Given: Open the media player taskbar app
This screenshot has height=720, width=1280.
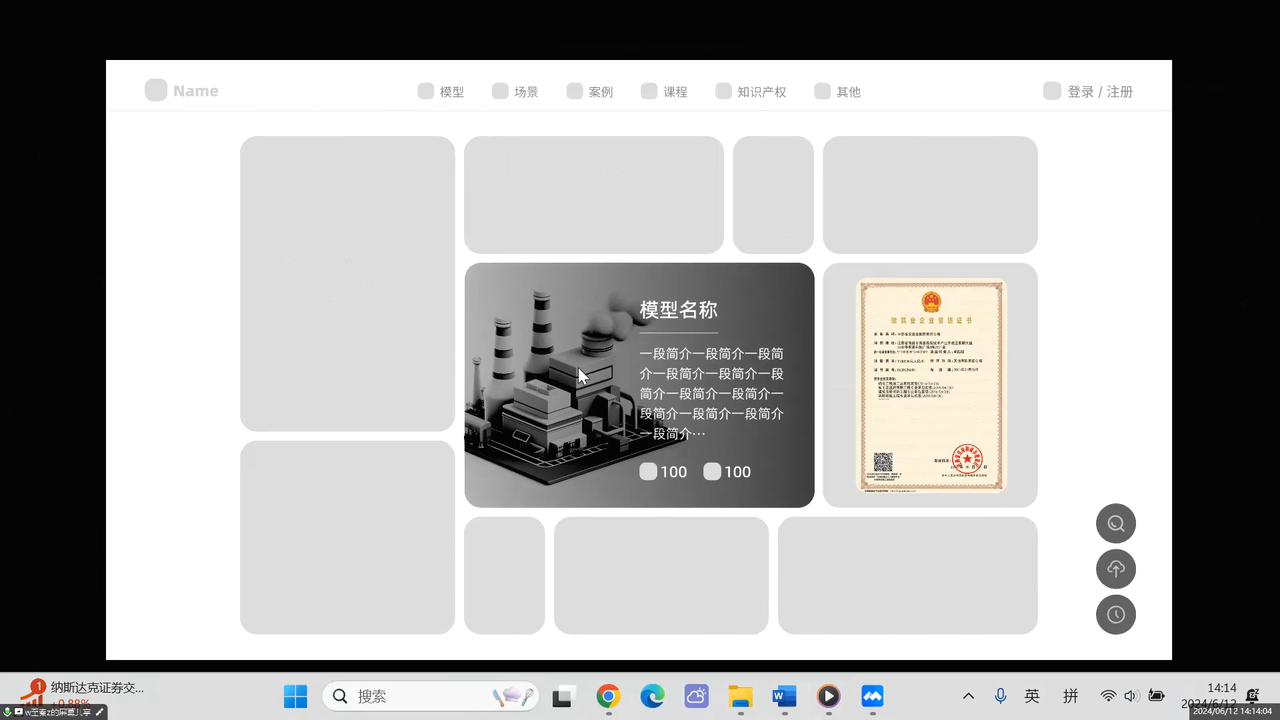Looking at the screenshot, I should click(x=828, y=696).
